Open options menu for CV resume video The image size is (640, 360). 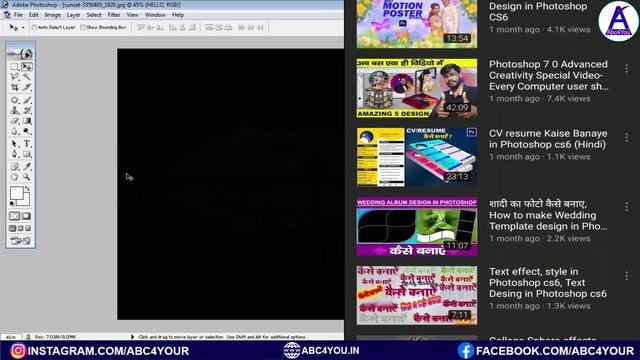(x=627, y=138)
